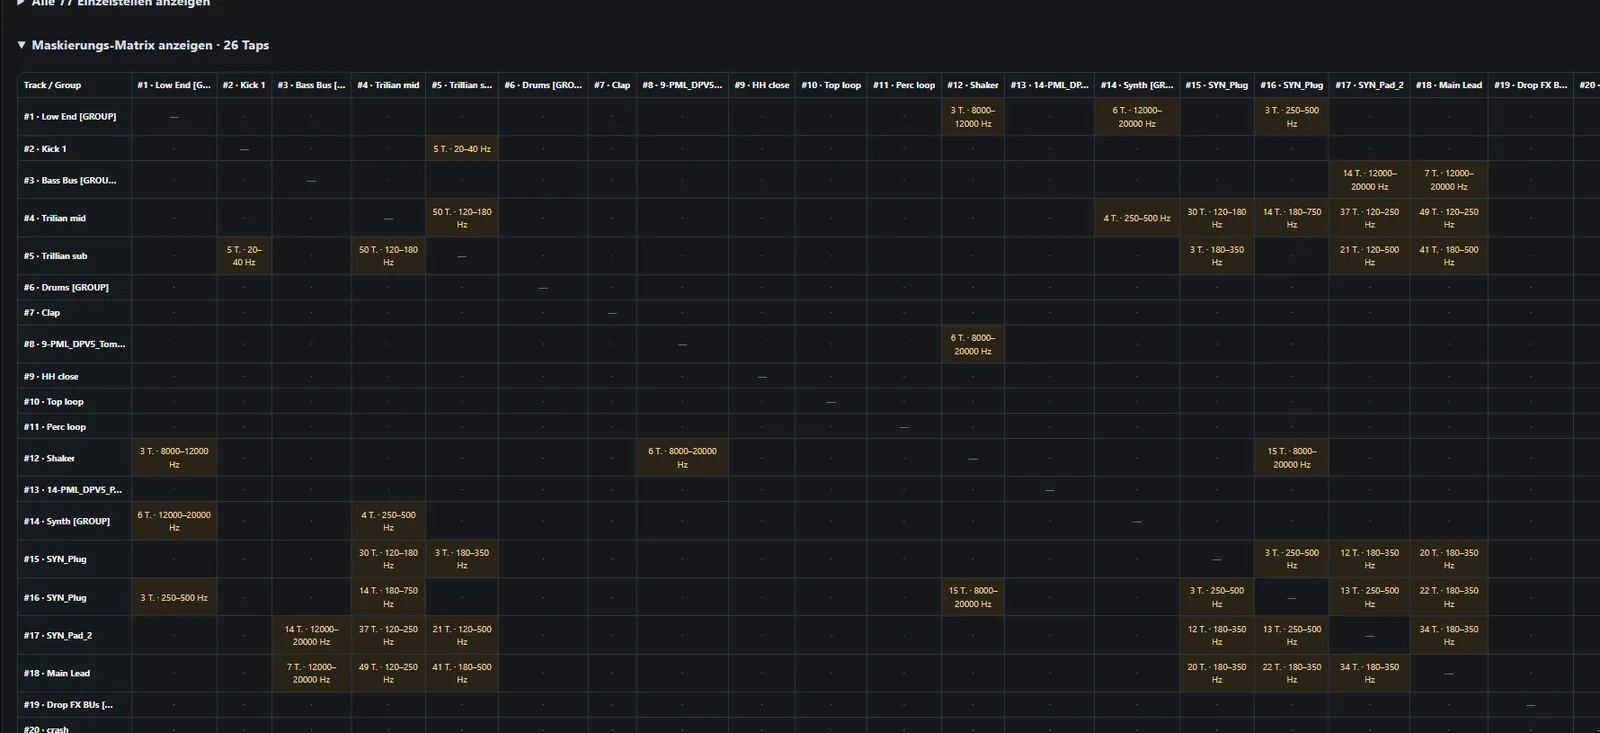Click column header #7 · Clap

tap(612, 85)
